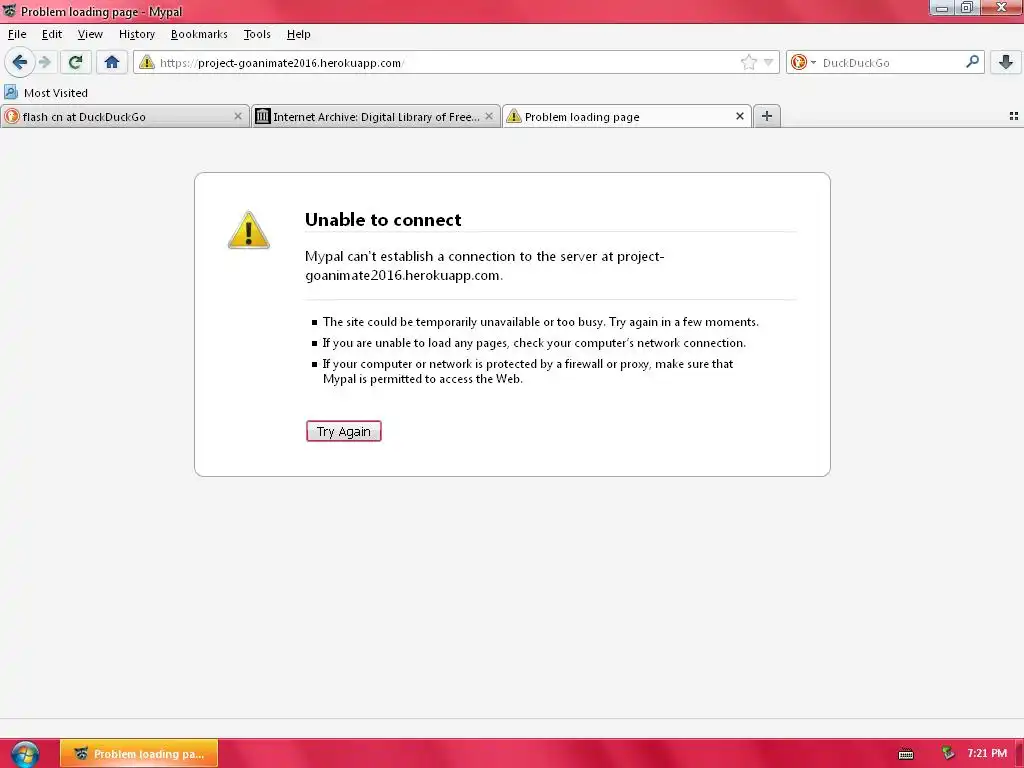The height and width of the screenshot is (768, 1024).
Task: Click the 'Unable to connect' heading
Action: [x=383, y=219]
